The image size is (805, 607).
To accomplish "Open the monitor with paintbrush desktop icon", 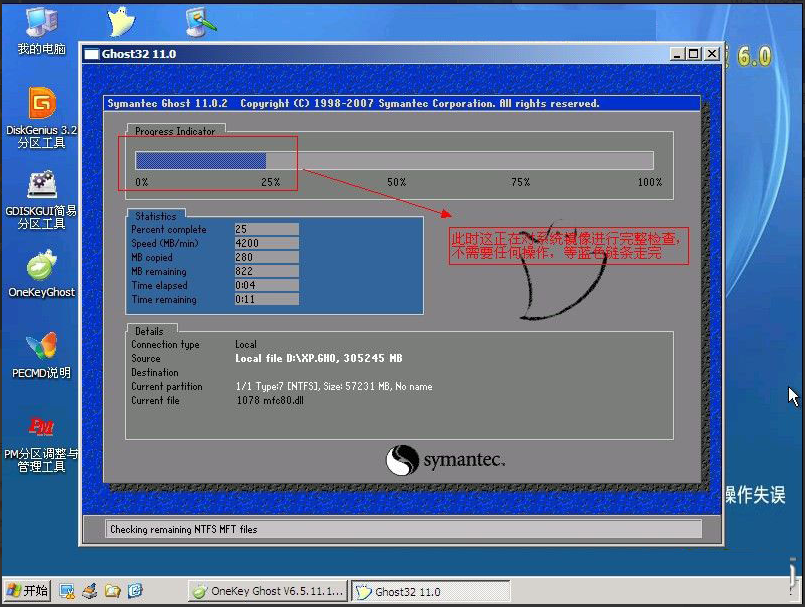I will pyautogui.click(x=198, y=20).
